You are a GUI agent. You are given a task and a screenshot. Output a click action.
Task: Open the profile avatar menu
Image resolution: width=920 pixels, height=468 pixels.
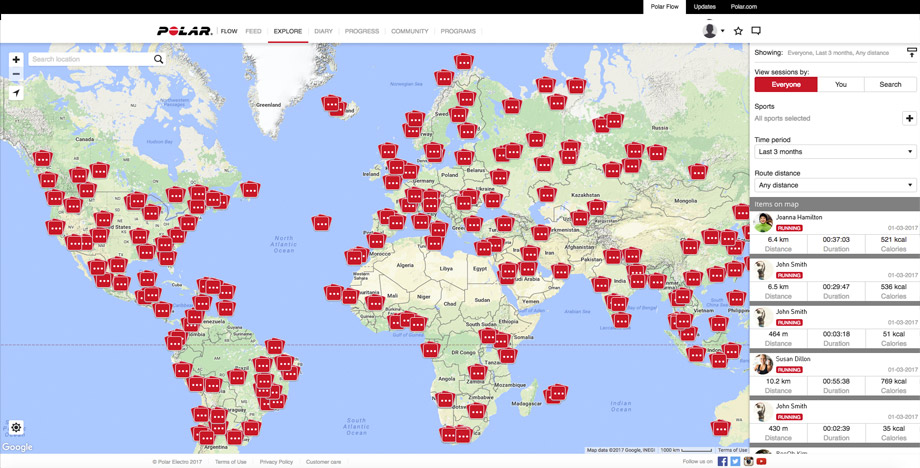[712, 31]
